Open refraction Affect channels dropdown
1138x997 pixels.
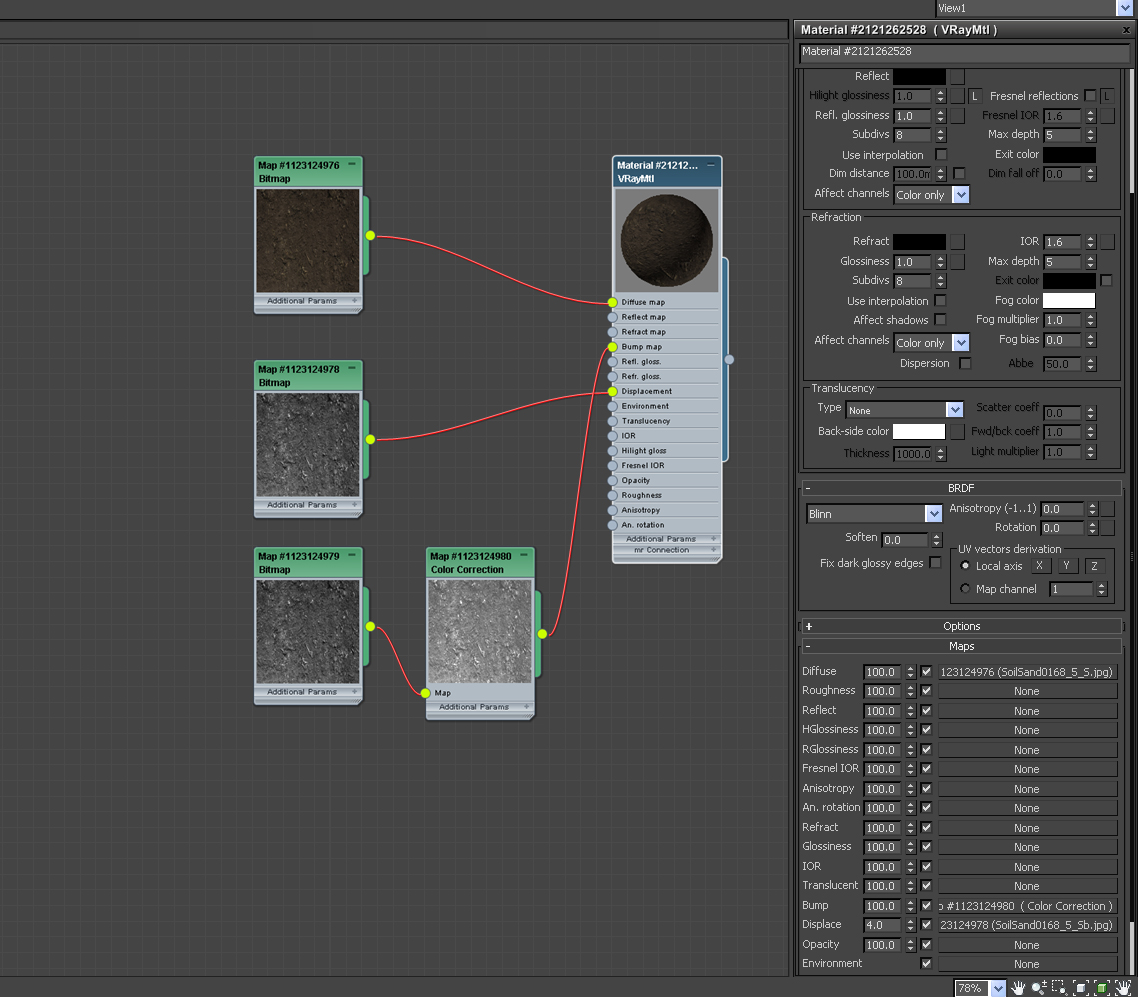click(960, 342)
